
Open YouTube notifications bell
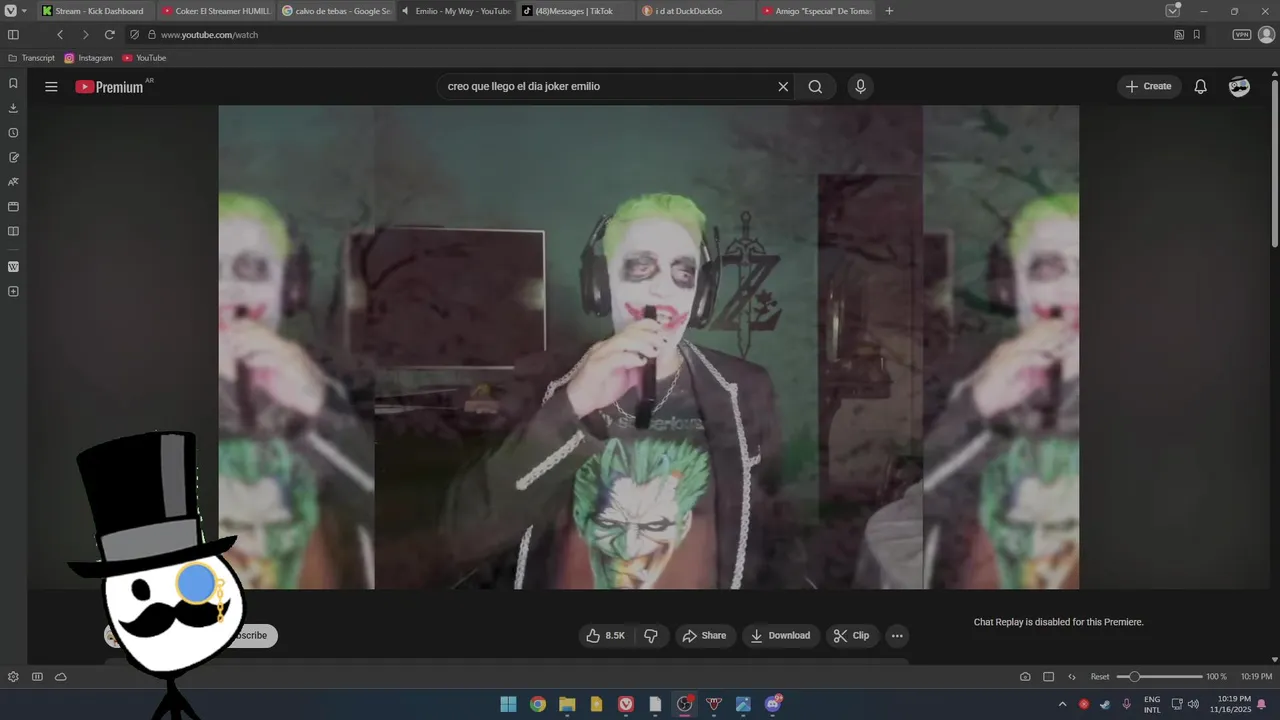click(1201, 86)
